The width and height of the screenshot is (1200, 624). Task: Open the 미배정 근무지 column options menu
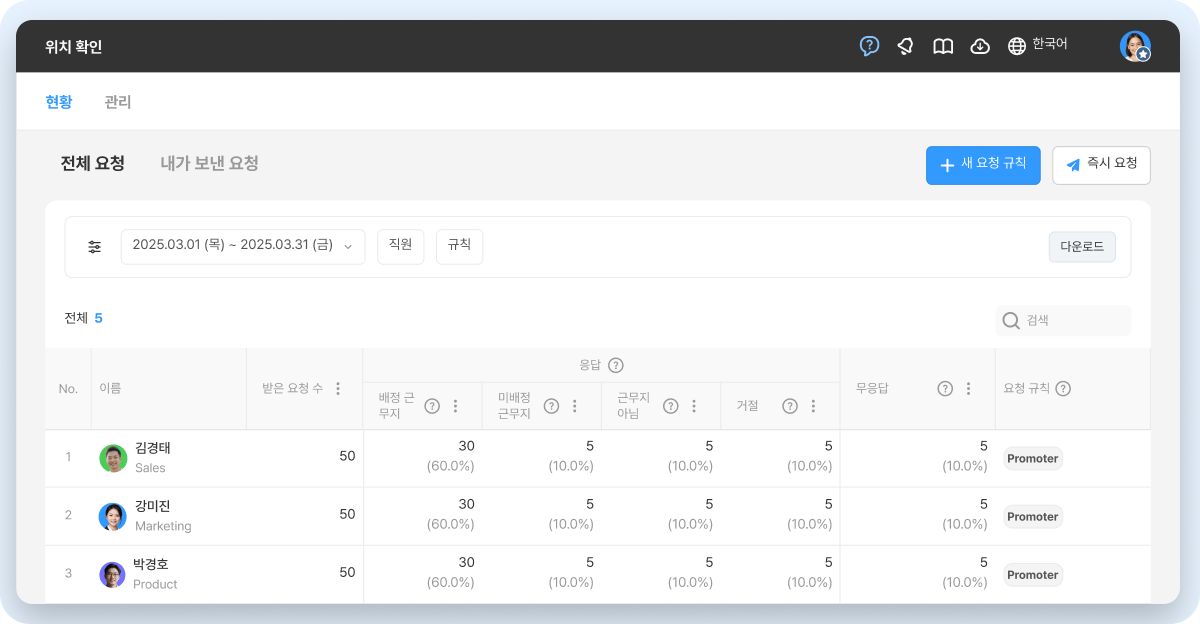[574, 406]
